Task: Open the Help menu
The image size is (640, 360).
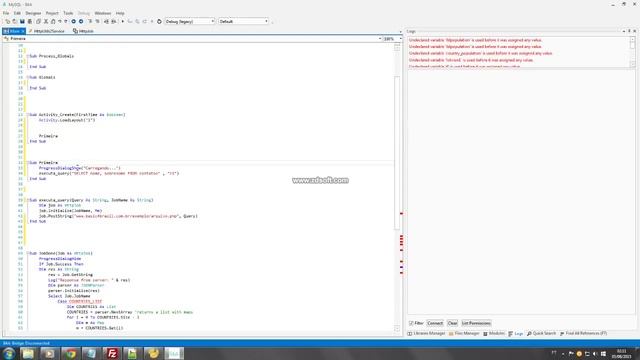Action: pos(120,13)
